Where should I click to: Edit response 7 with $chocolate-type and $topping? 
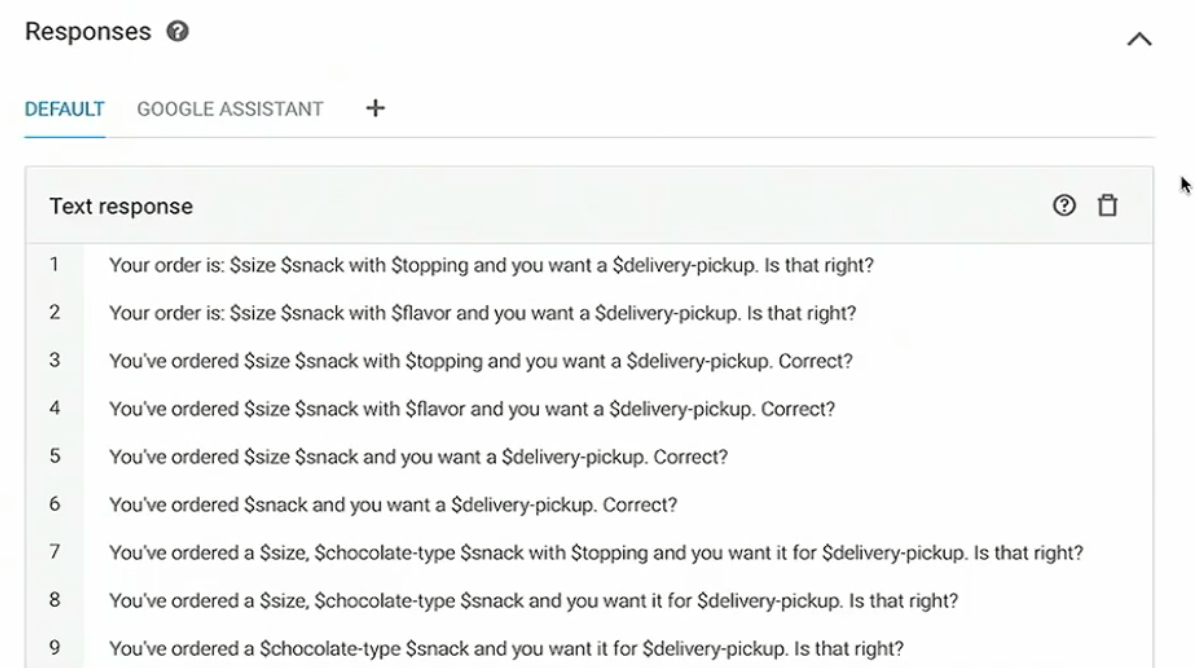[x=596, y=553]
